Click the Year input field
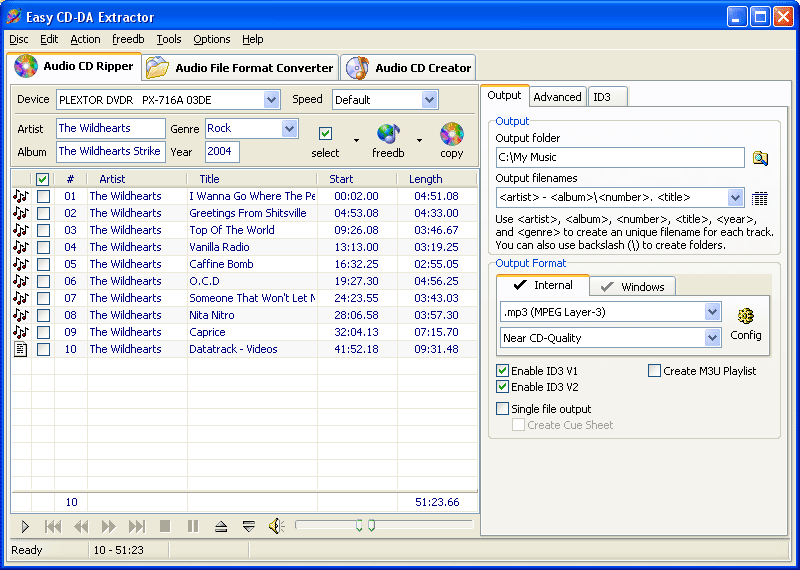 pos(222,152)
